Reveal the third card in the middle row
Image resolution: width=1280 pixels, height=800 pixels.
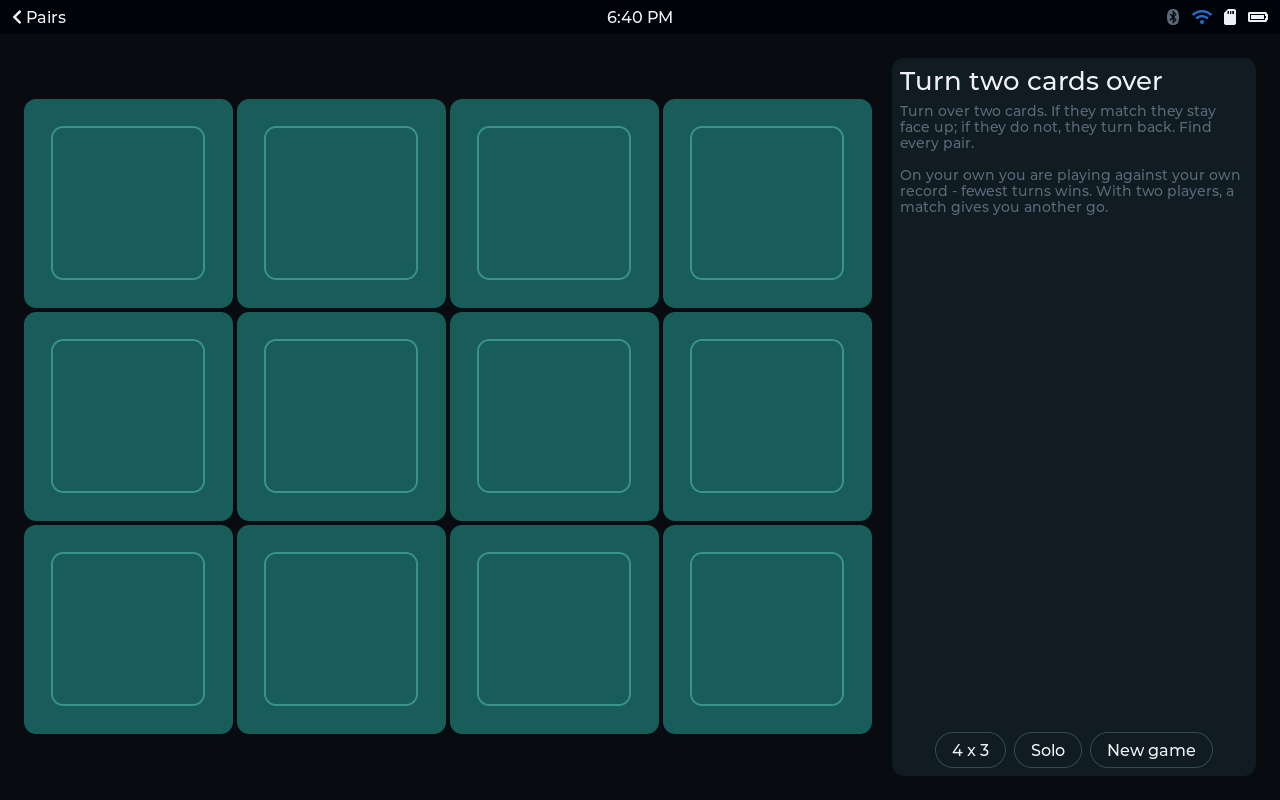click(554, 416)
